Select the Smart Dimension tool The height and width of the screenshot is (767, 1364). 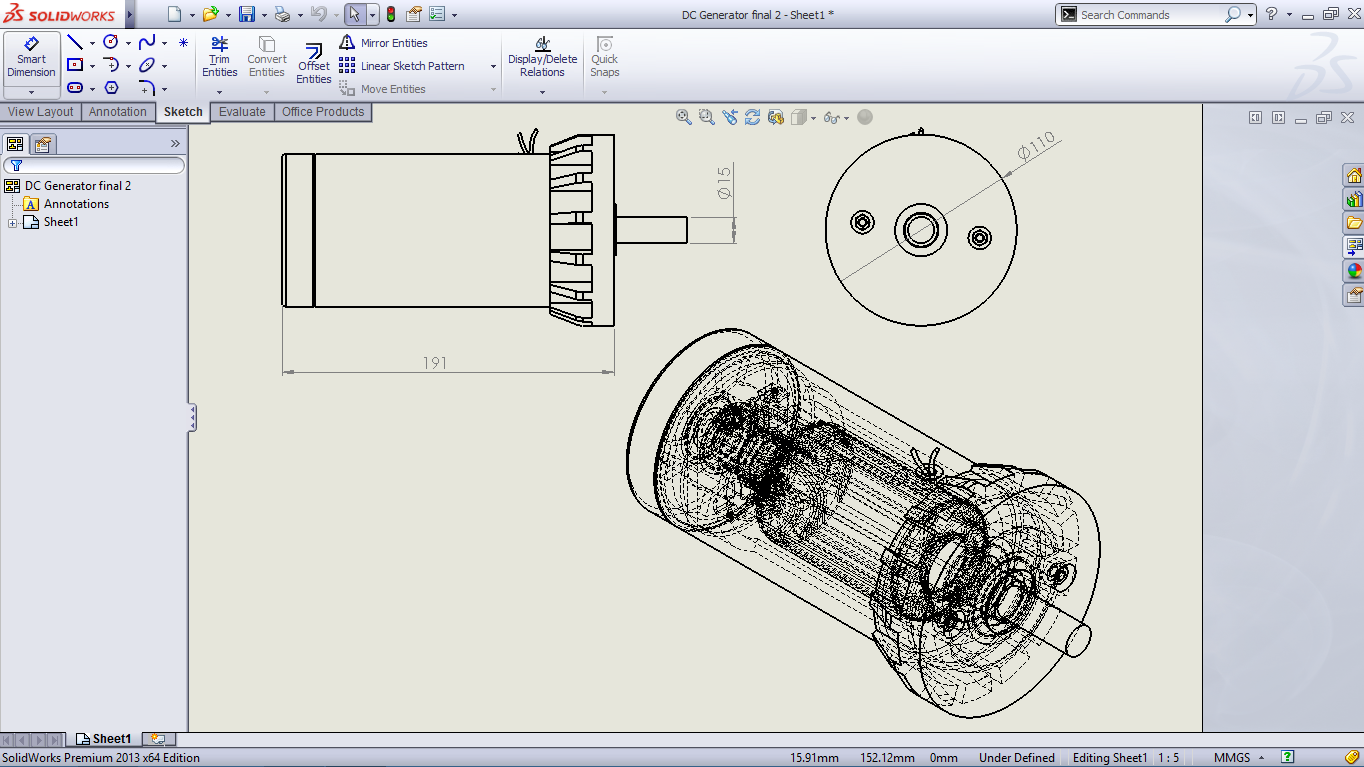click(31, 58)
